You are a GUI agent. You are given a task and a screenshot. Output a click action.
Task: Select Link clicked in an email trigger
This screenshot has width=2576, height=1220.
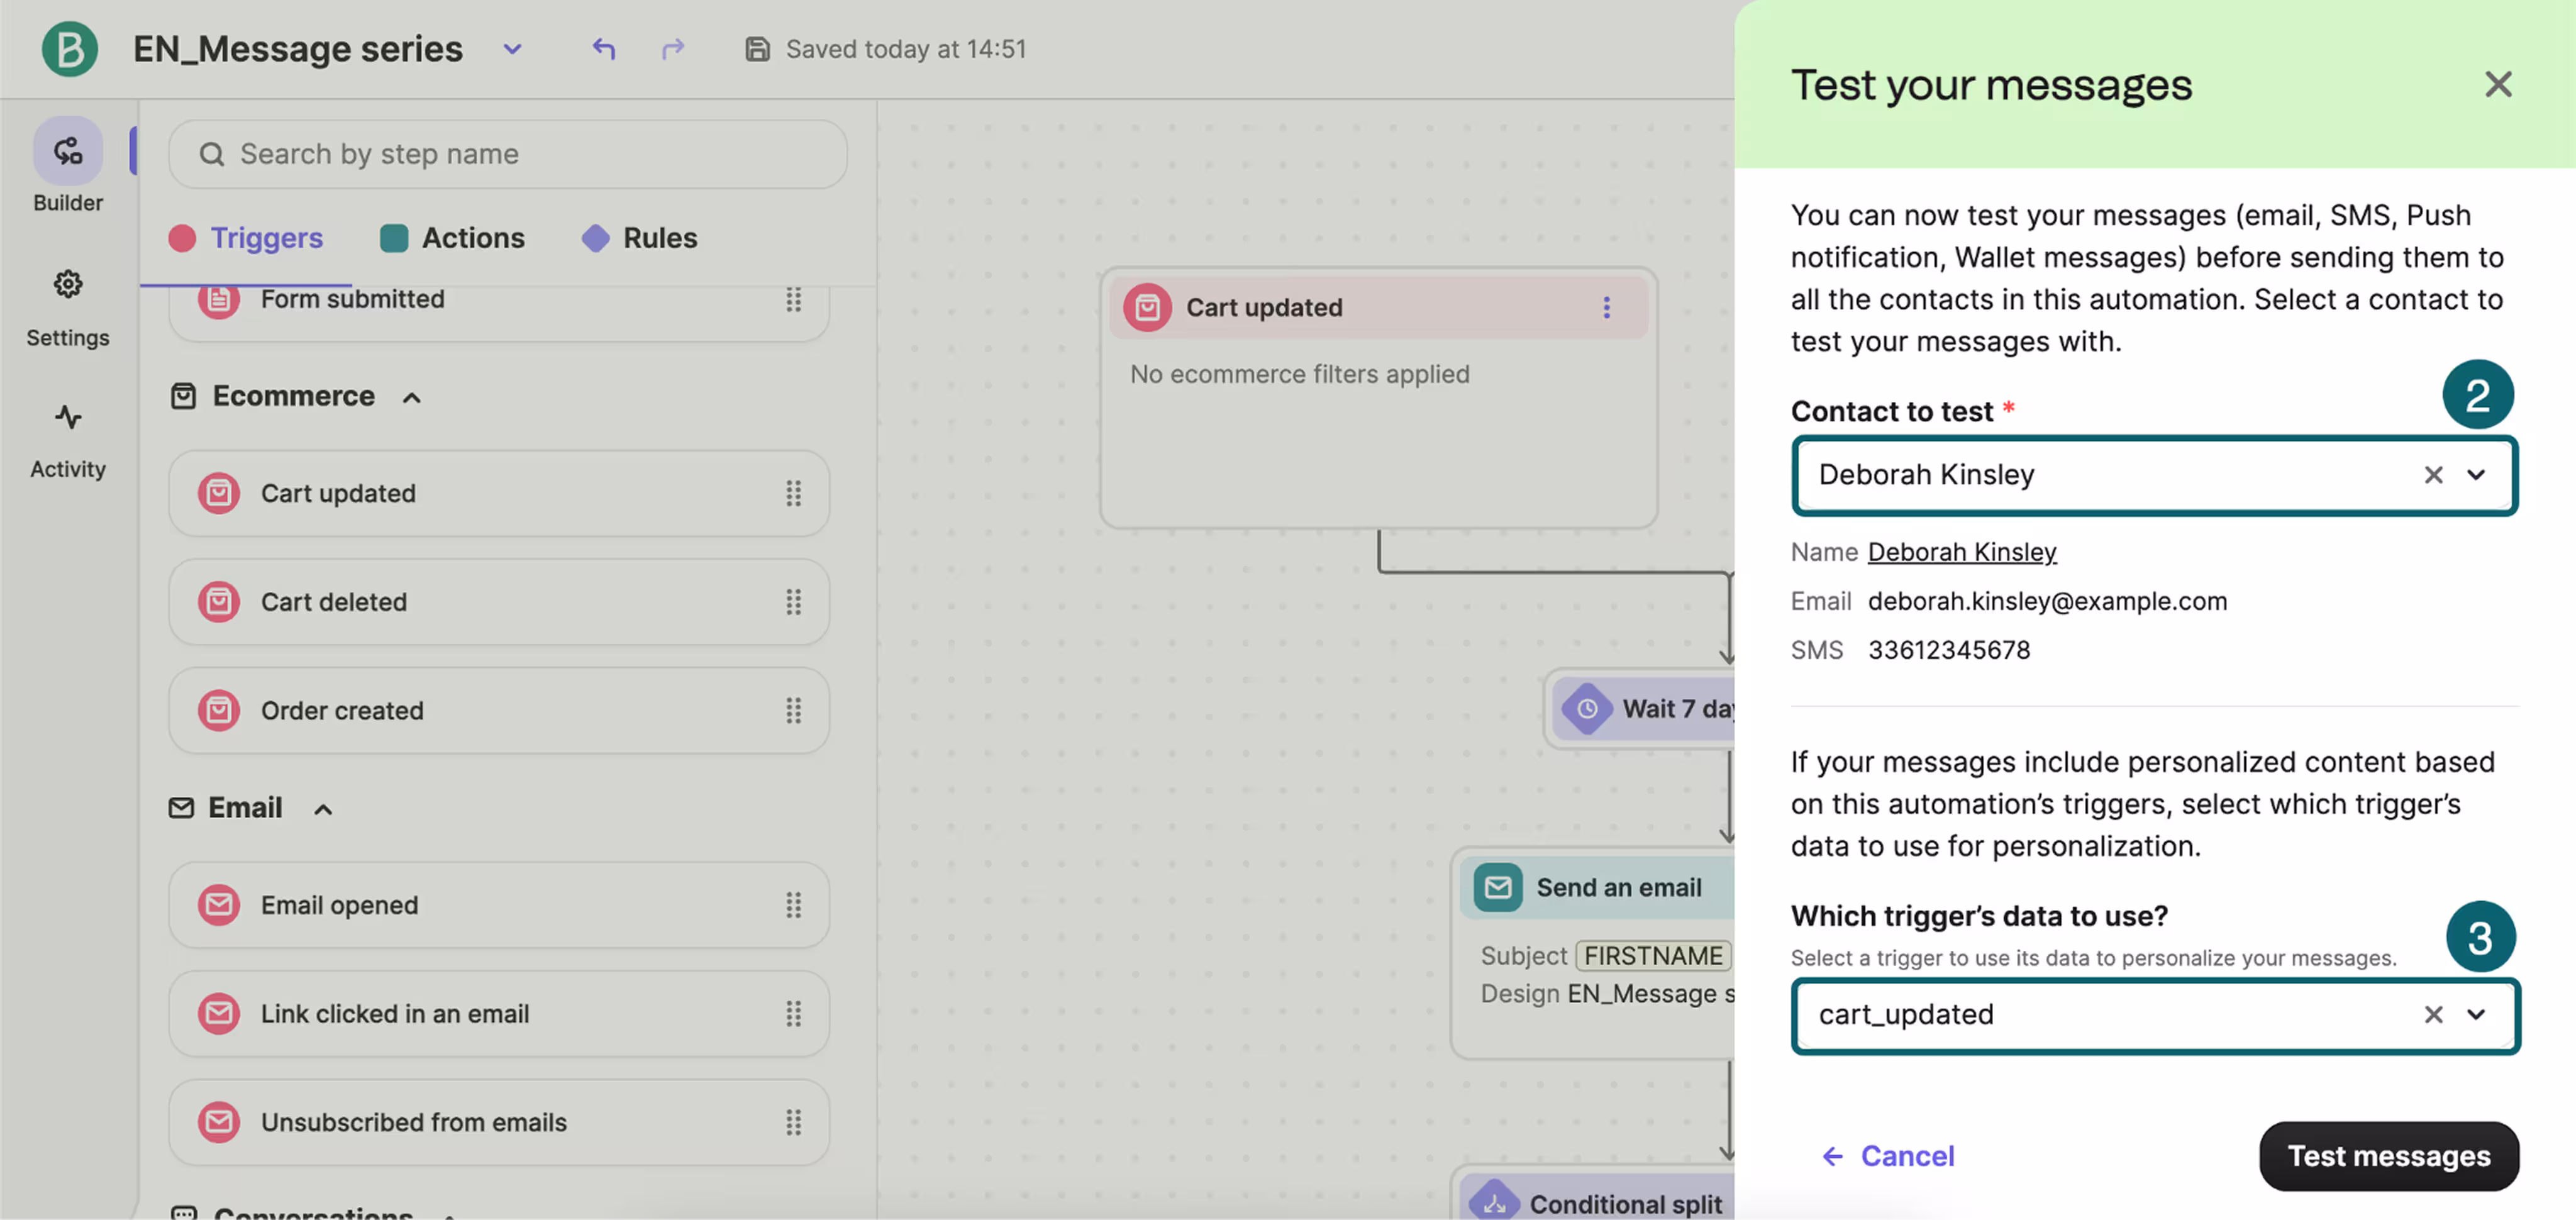point(499,1014)
